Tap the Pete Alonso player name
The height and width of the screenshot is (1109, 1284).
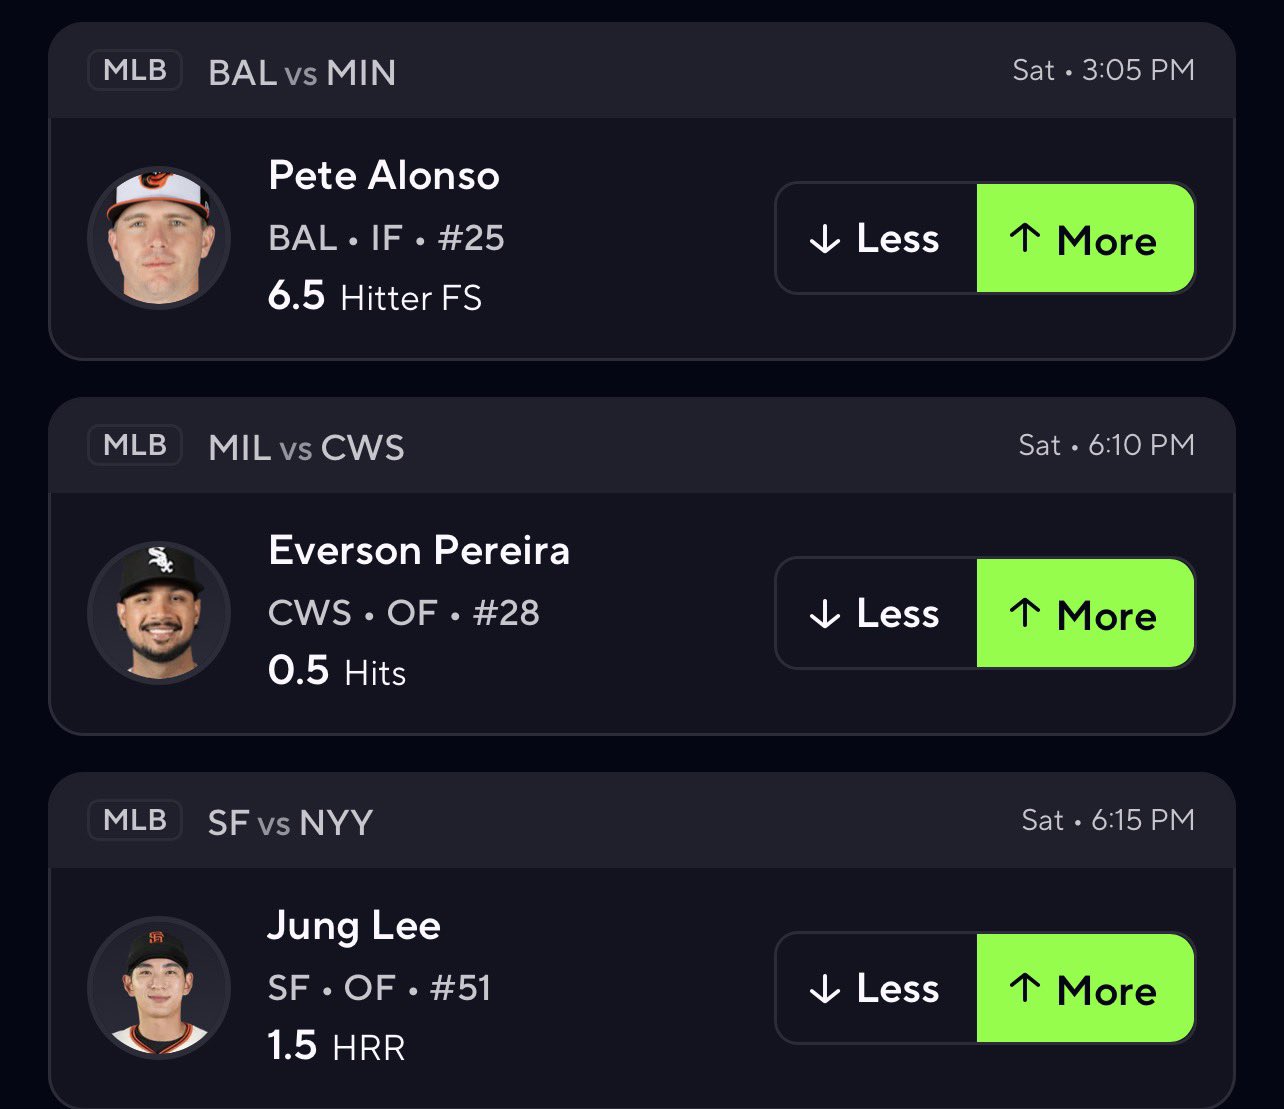384,176
